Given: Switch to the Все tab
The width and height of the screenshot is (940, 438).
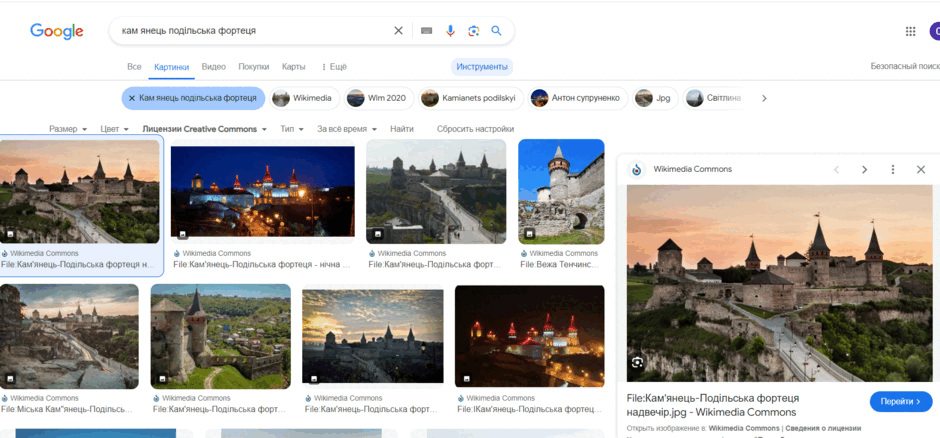Looking at the screenshot, I should pyautogui.click(x=134, y=67).
